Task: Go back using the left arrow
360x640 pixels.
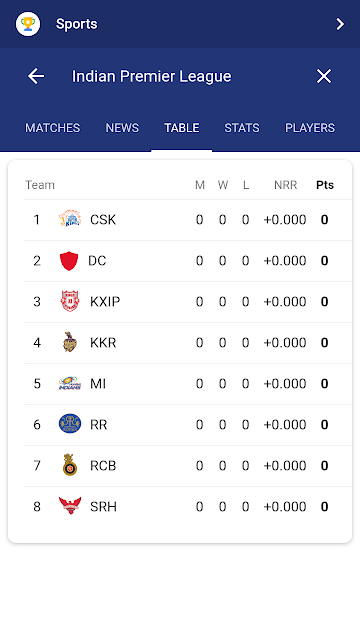Action: click(36, 76)
